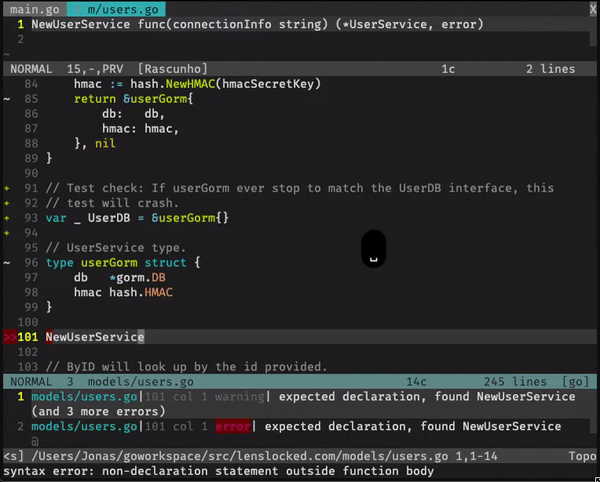Switch to the main.go tab
Screen dimensions: 600x482
tap(34, 9)
